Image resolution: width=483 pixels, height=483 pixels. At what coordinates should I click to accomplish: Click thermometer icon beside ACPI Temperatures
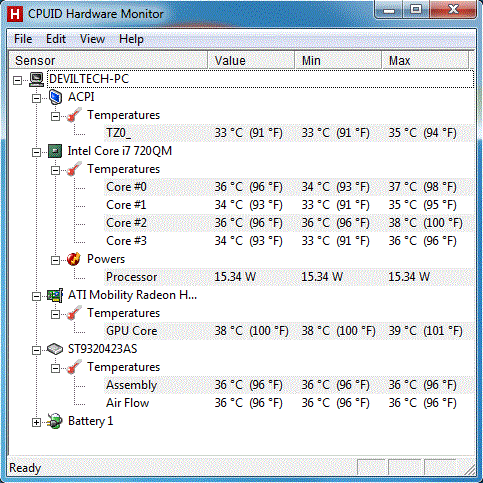(74, 115)
